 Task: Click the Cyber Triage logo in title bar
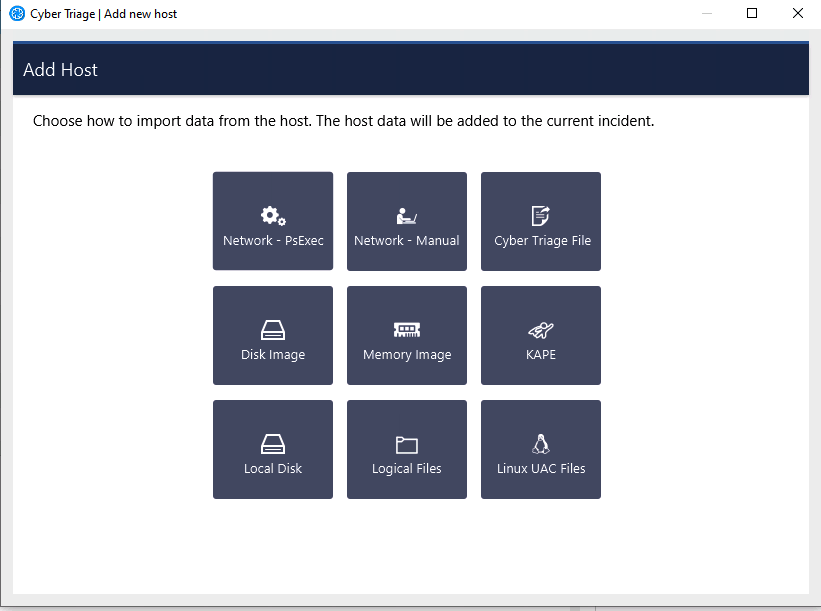tap(17, 14)
